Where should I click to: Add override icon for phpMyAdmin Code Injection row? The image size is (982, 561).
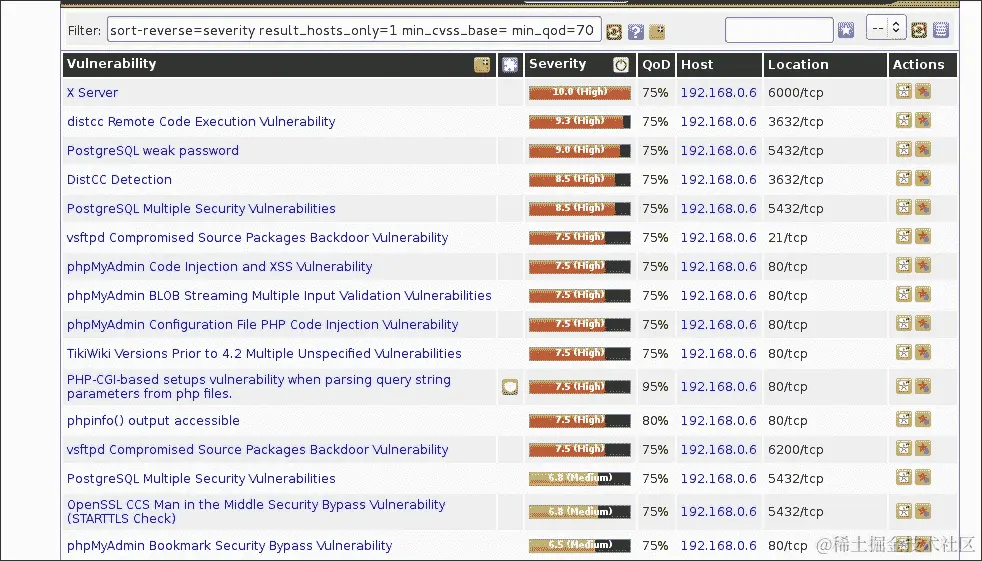tap(923, 265)
